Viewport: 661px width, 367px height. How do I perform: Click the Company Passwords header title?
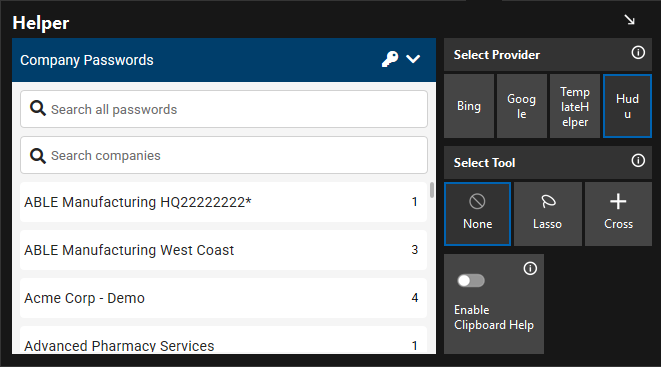click(x=87, y=60)
